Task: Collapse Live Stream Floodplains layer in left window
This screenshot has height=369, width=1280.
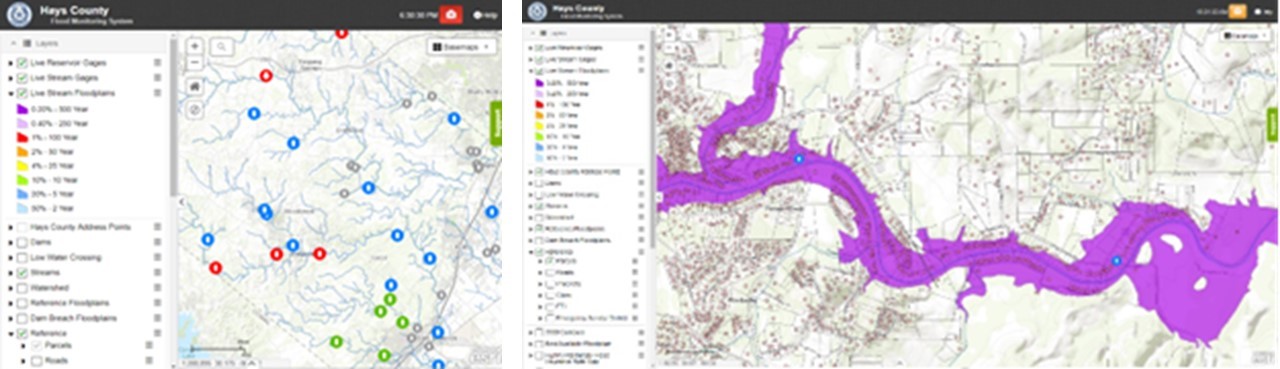Action: click(11, 93)
